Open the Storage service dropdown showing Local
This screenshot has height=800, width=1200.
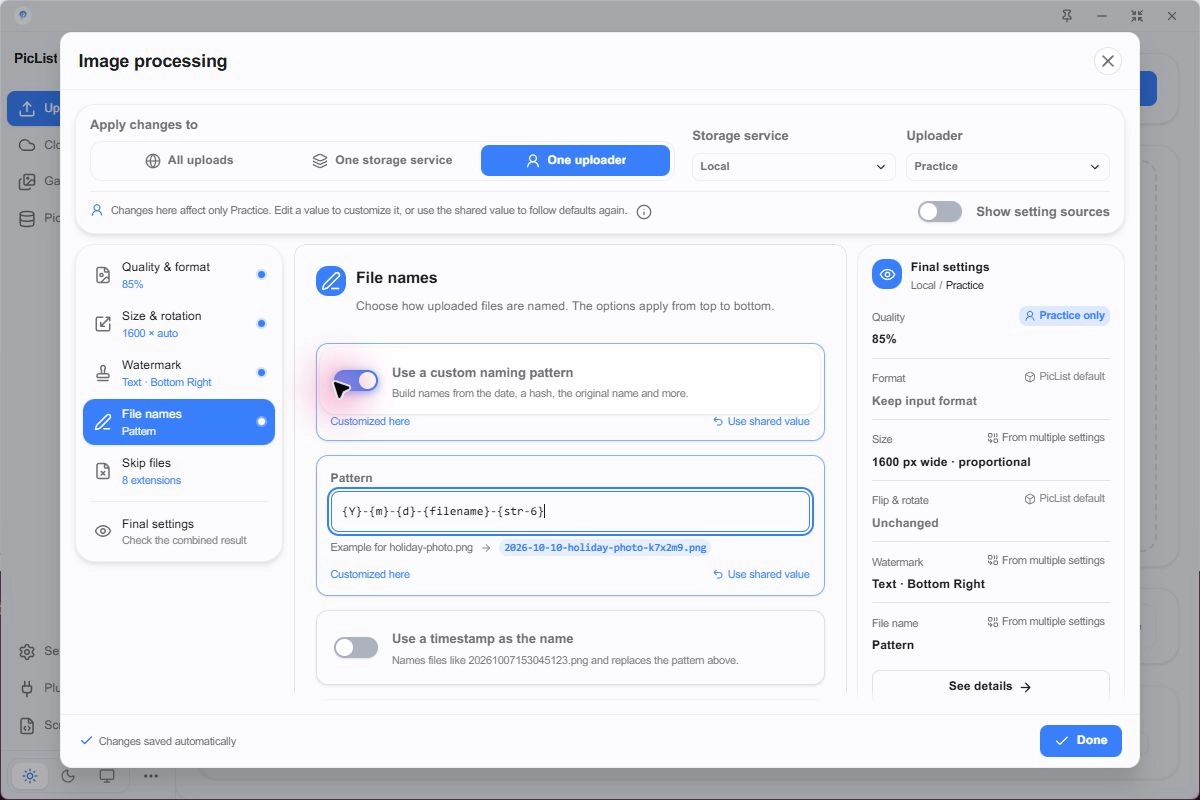tap(794, 166)
